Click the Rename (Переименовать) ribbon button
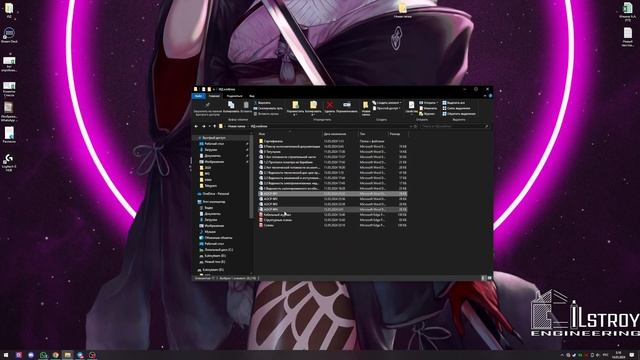The height and width of the screenshot is (360, 640). tap(347, 107)
